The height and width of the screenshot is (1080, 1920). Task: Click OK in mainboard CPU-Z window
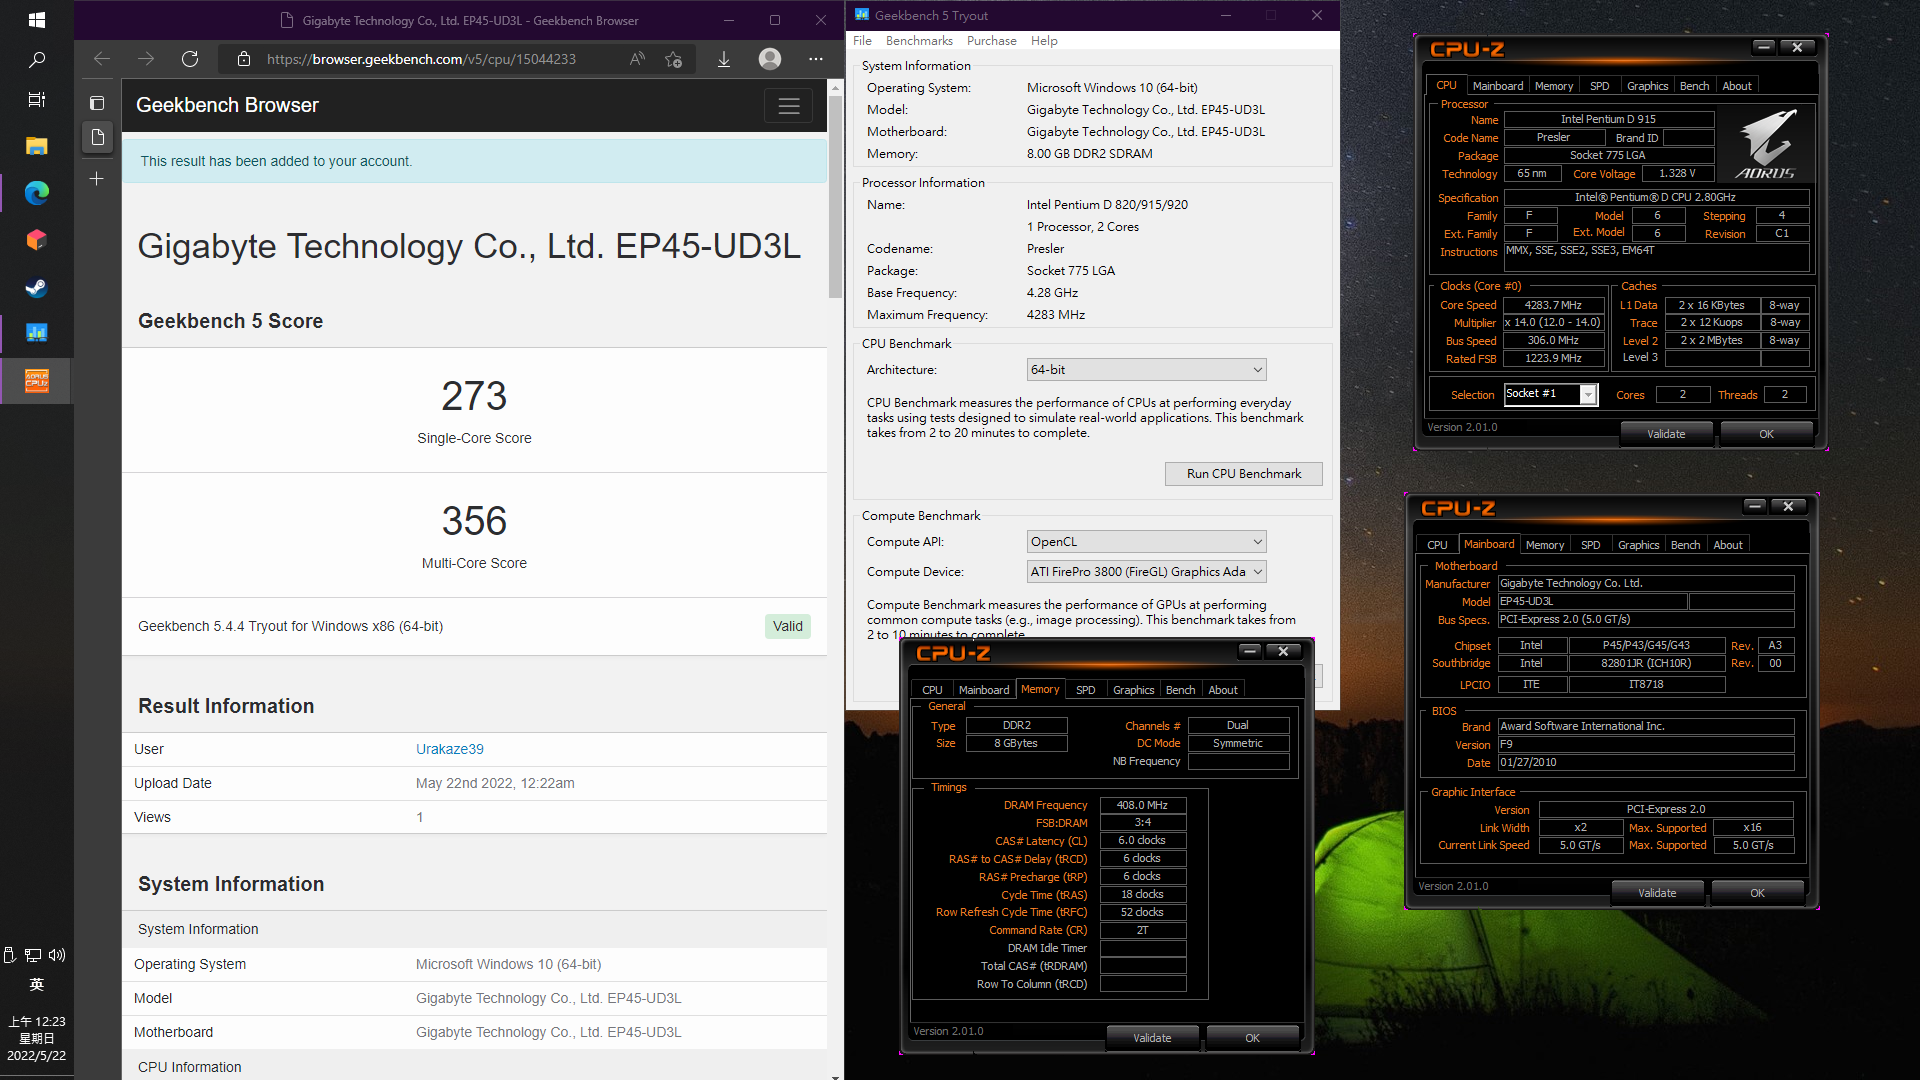(x=1757, y=893)
